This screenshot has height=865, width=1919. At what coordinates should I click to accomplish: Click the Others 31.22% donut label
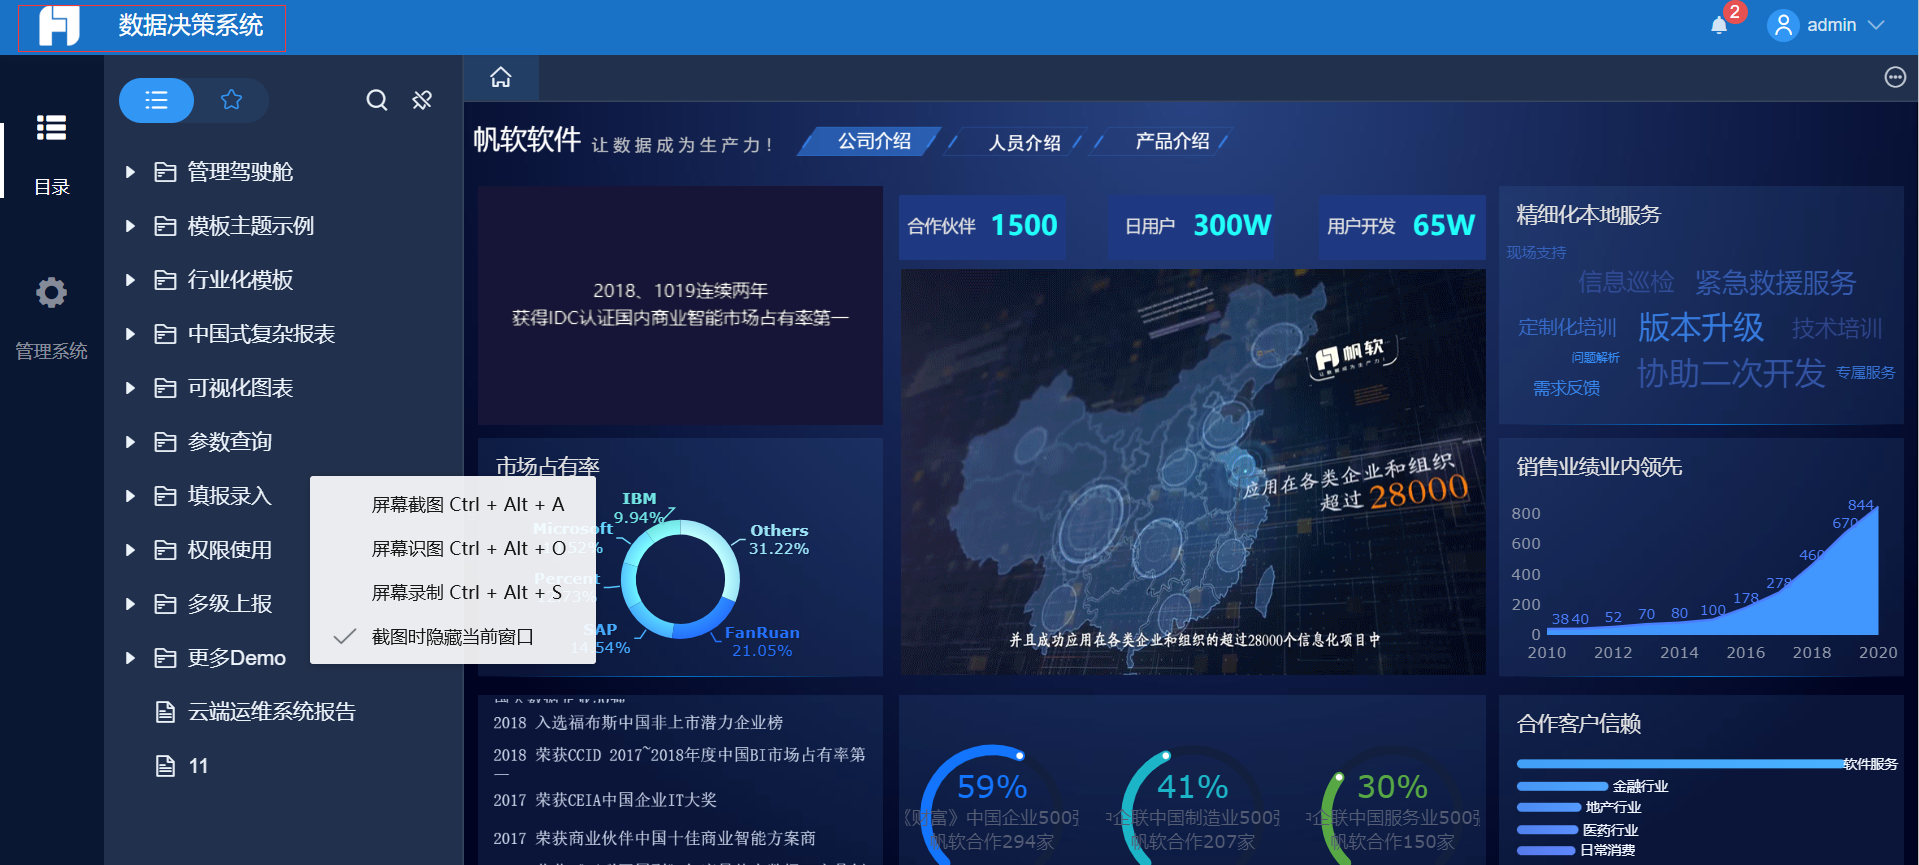(779, 539)
